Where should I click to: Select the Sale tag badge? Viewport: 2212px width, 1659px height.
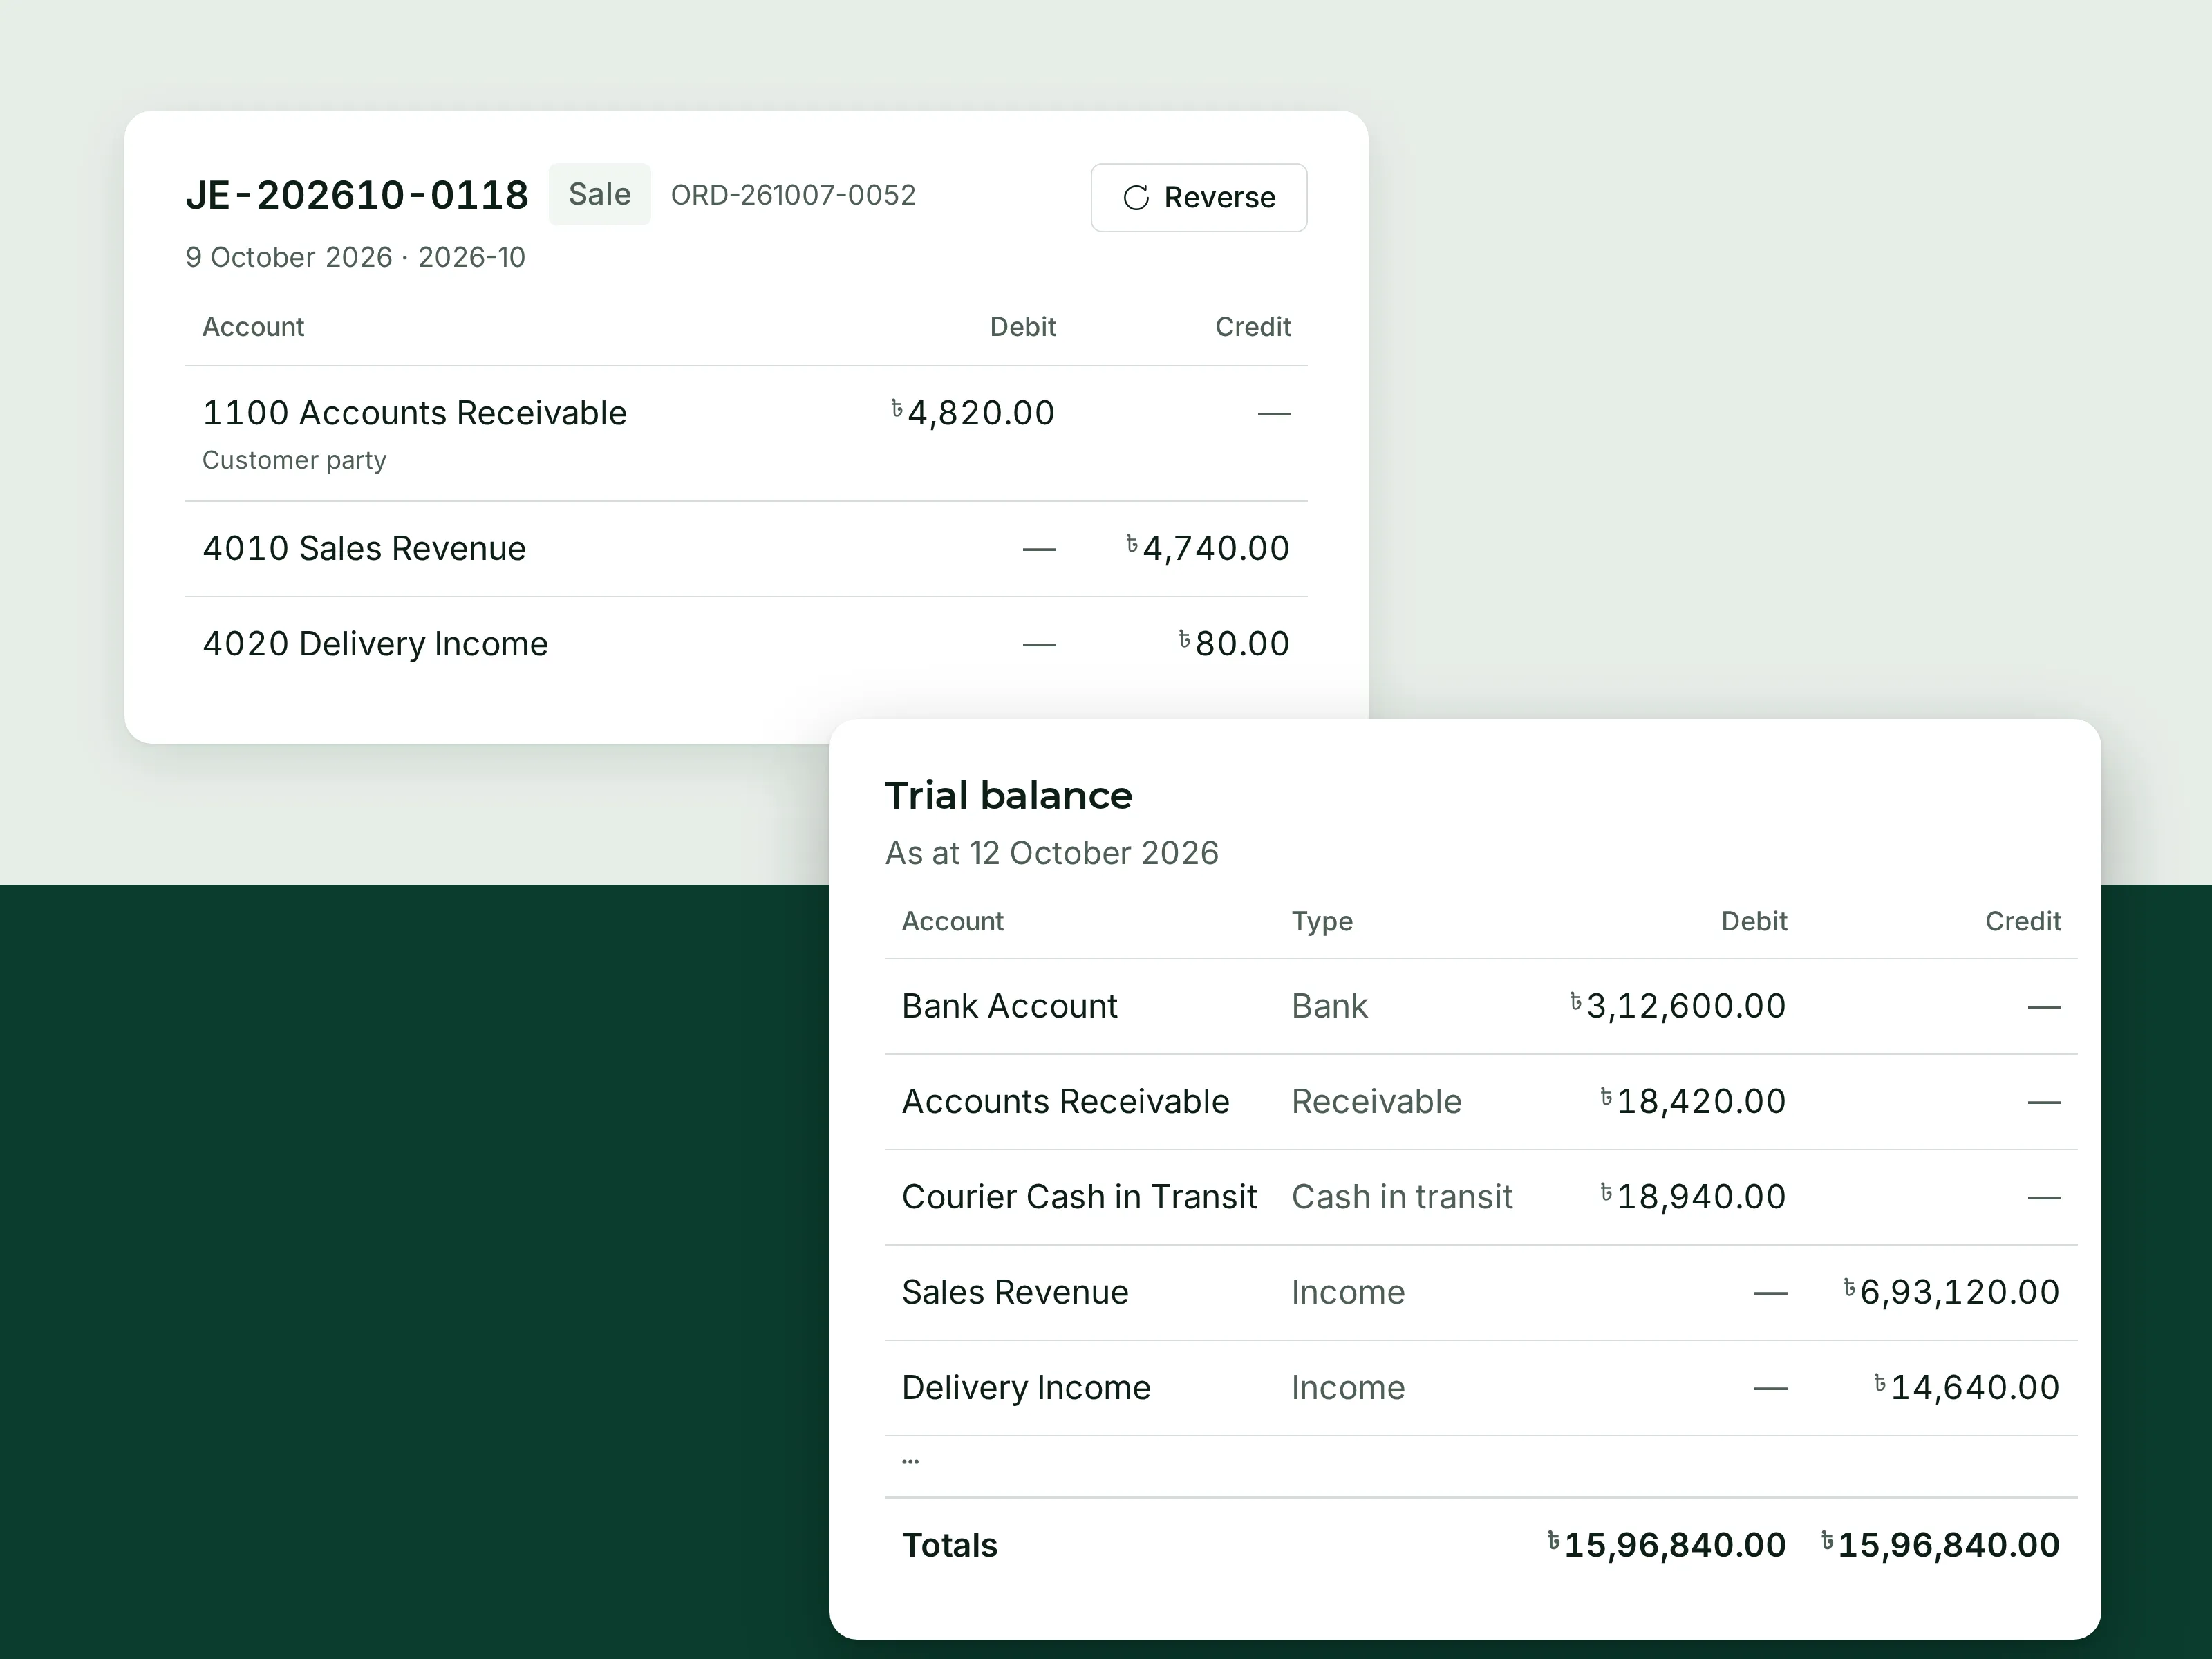pyautogui.click(x=599, y=194)
